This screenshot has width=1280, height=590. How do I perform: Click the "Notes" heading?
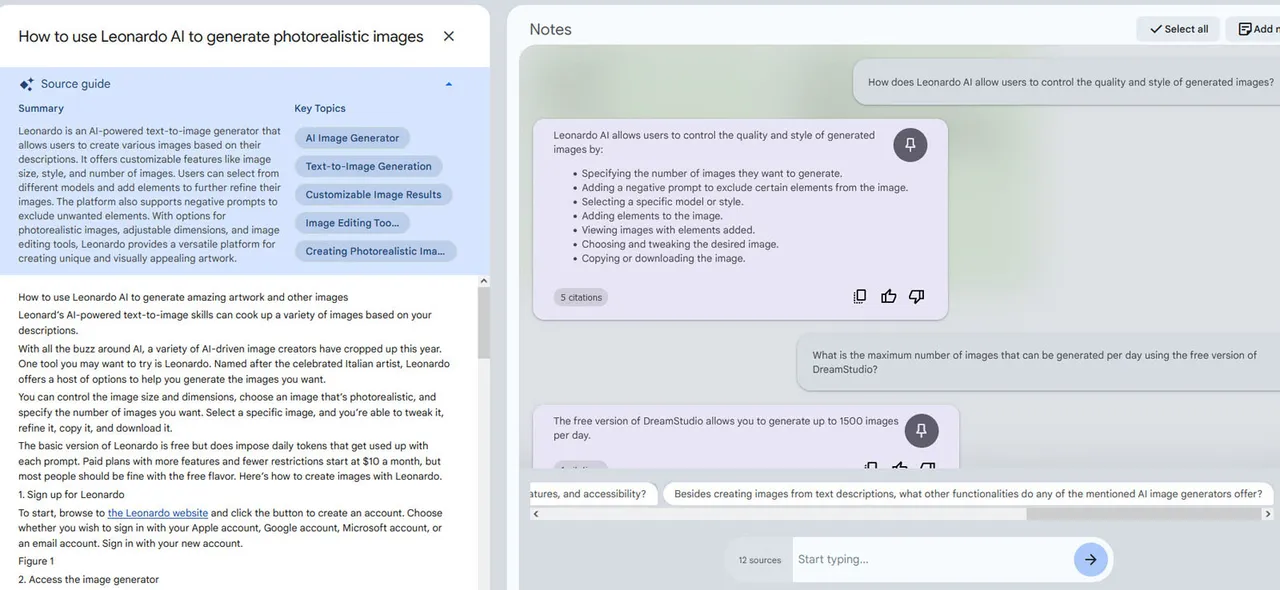(x=551, y=29)
